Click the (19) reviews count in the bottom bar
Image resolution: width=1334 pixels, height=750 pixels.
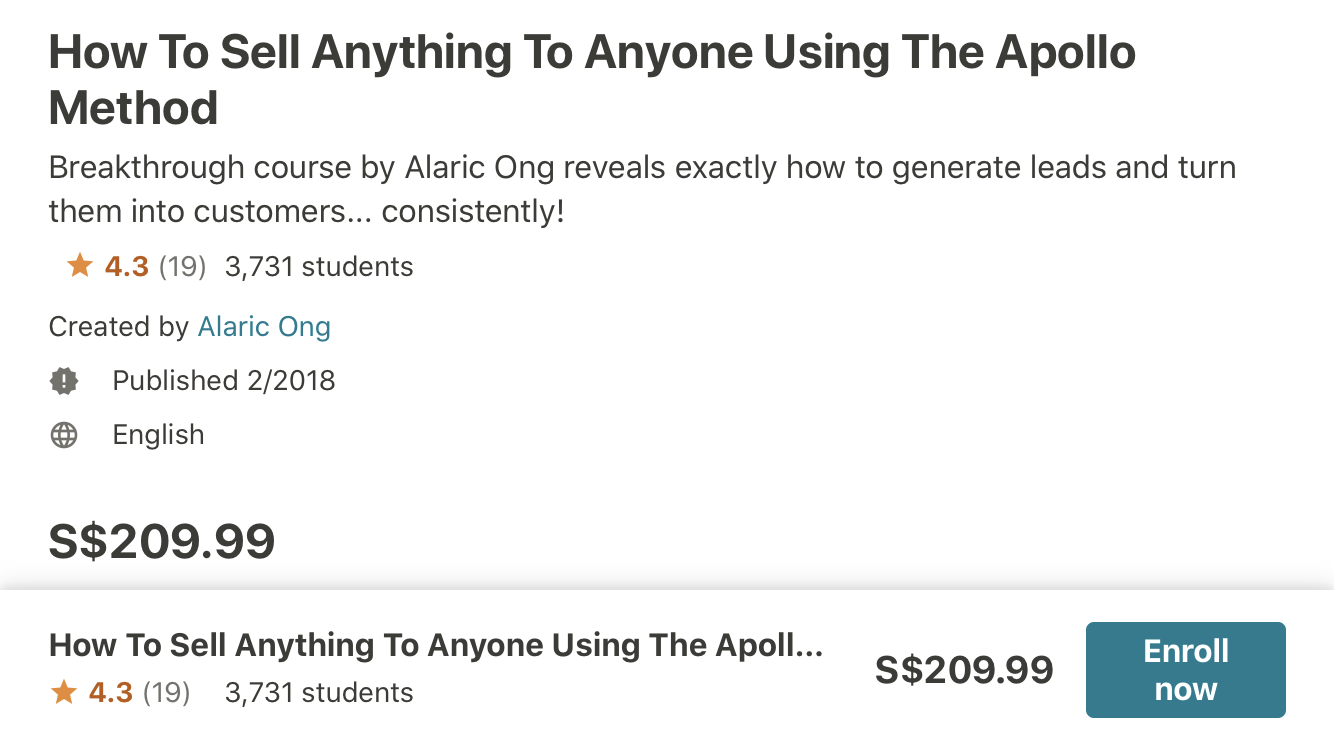[x=166, y=693]
